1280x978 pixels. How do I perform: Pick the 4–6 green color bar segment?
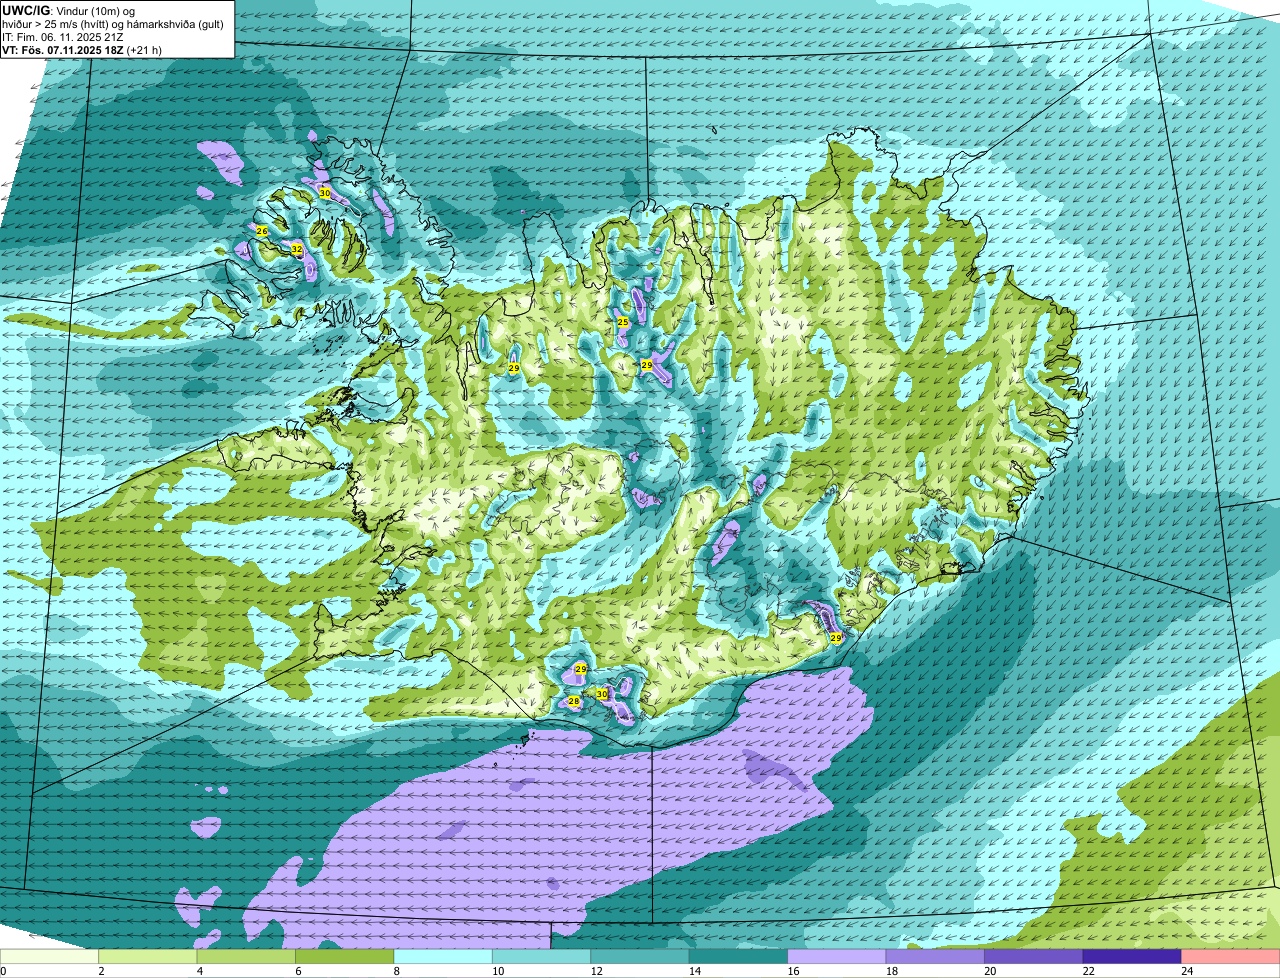246,957
